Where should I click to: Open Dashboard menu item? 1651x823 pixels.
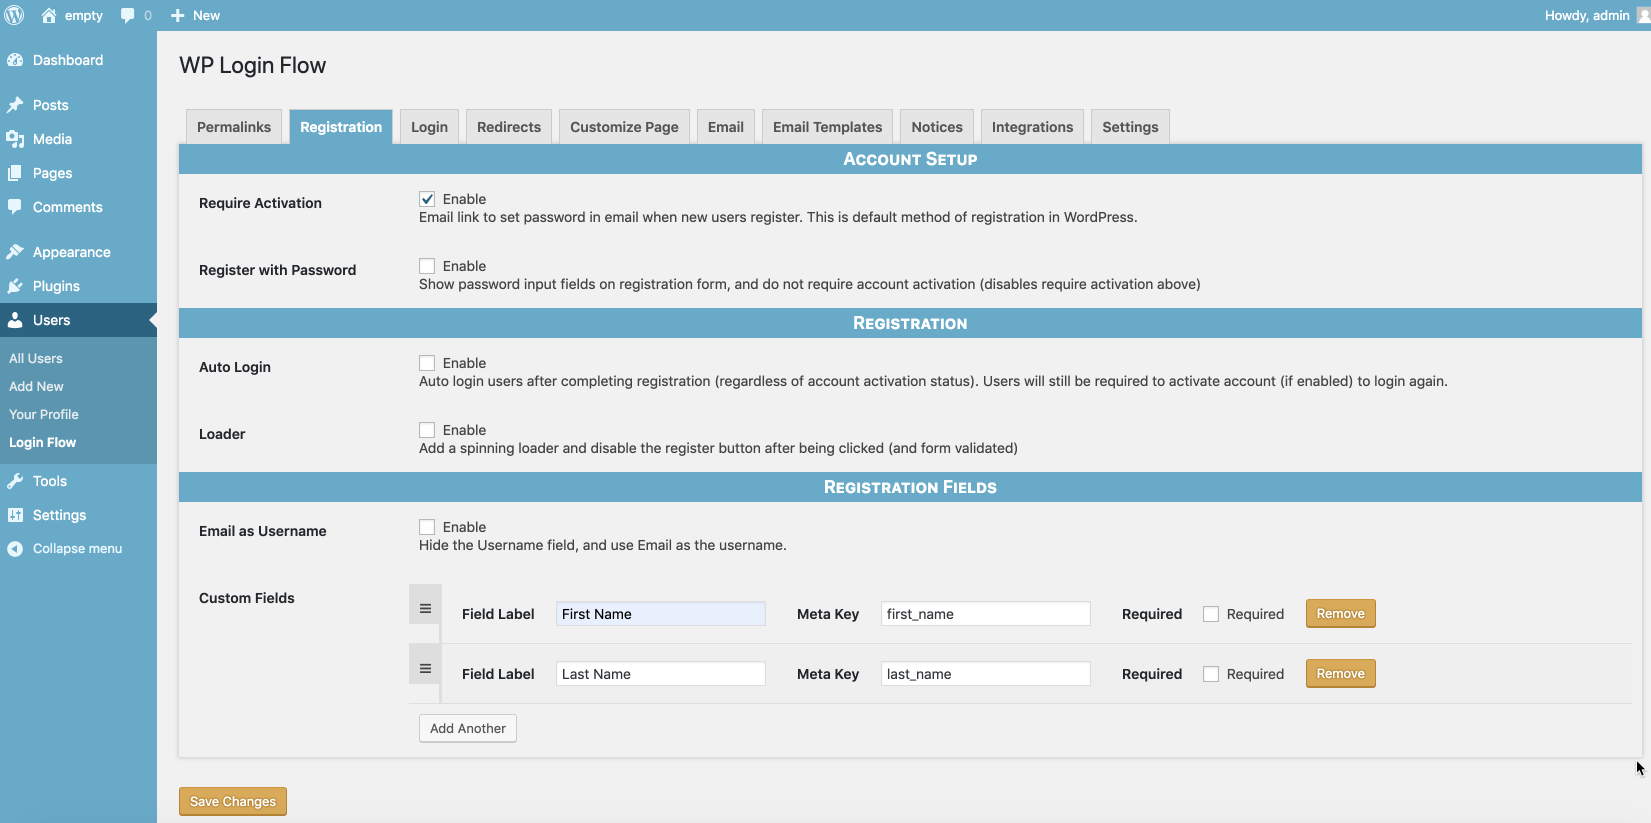coord(78,60)
